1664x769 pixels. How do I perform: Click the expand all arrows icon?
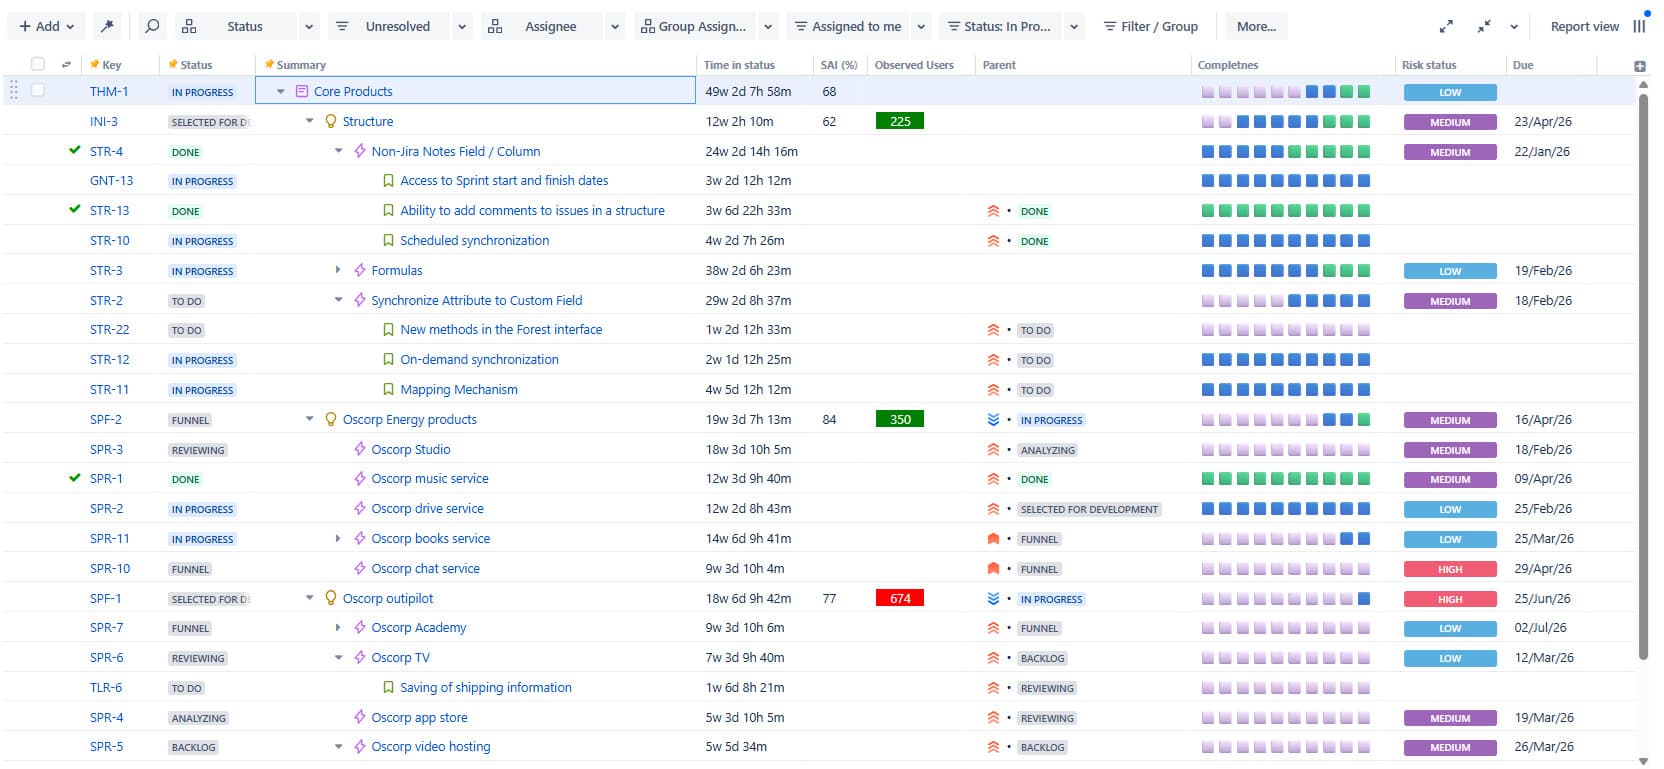[1446, 27]
